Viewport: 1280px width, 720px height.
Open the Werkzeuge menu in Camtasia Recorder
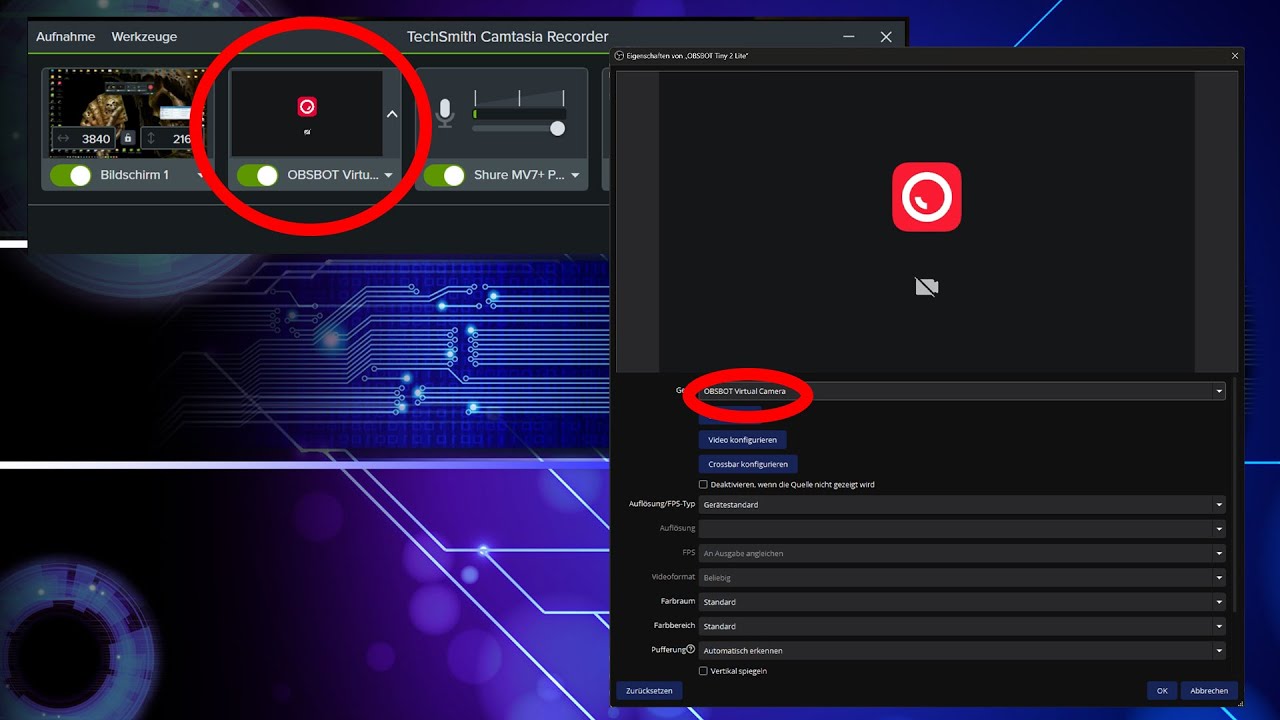tap(144, 36)
